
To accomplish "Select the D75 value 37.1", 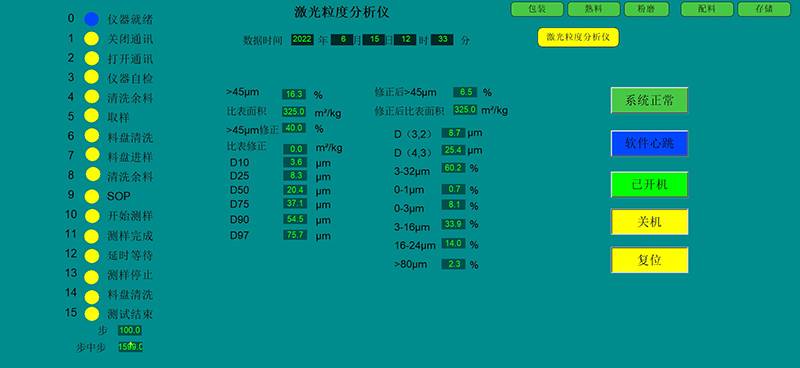I will [295, 204].
